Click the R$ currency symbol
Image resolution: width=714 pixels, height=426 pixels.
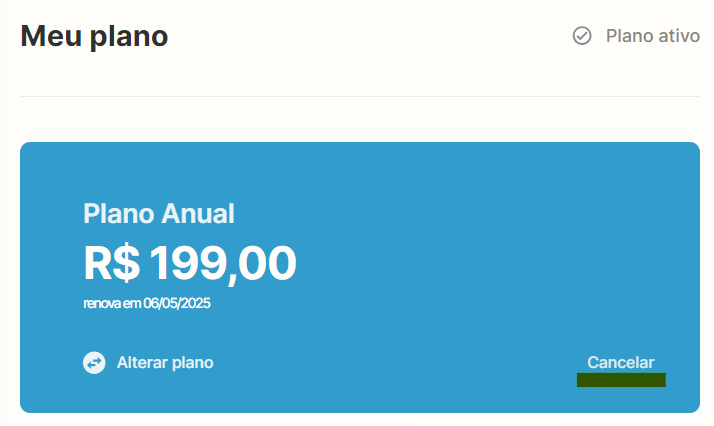(112, 263)
